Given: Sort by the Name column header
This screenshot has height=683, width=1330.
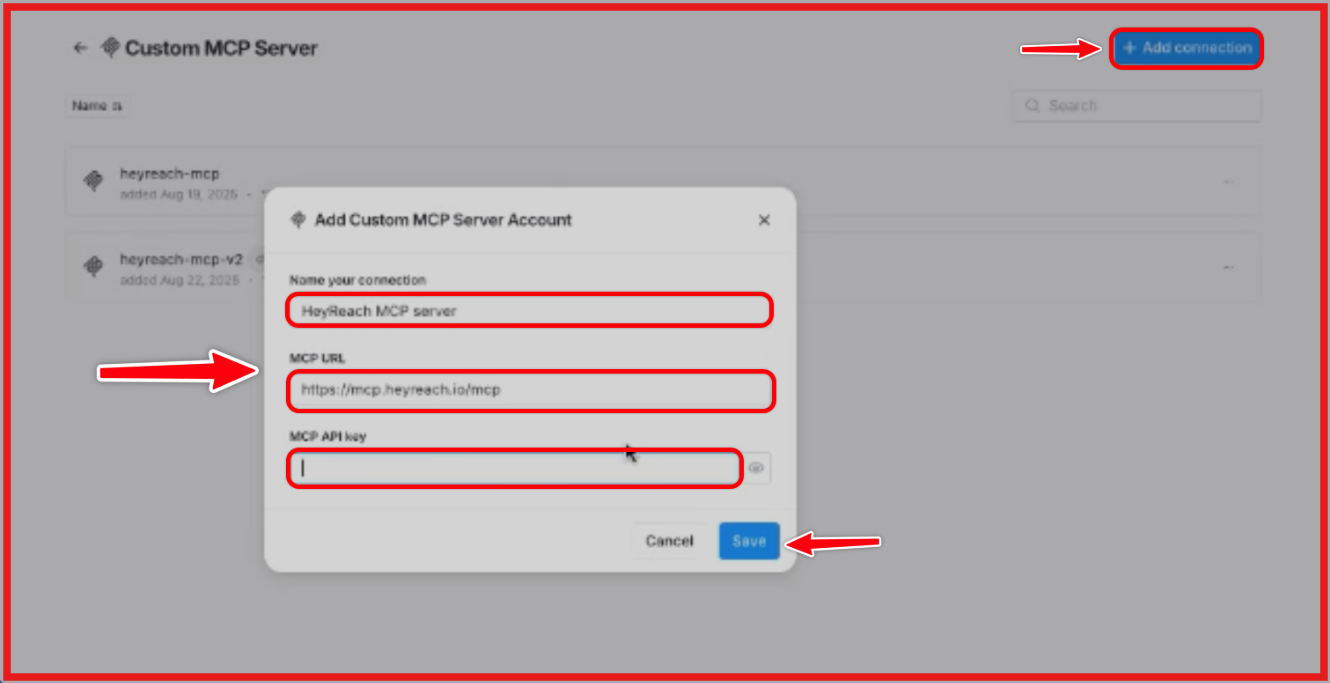Looking at the screenshot, I should pos(96,106).
